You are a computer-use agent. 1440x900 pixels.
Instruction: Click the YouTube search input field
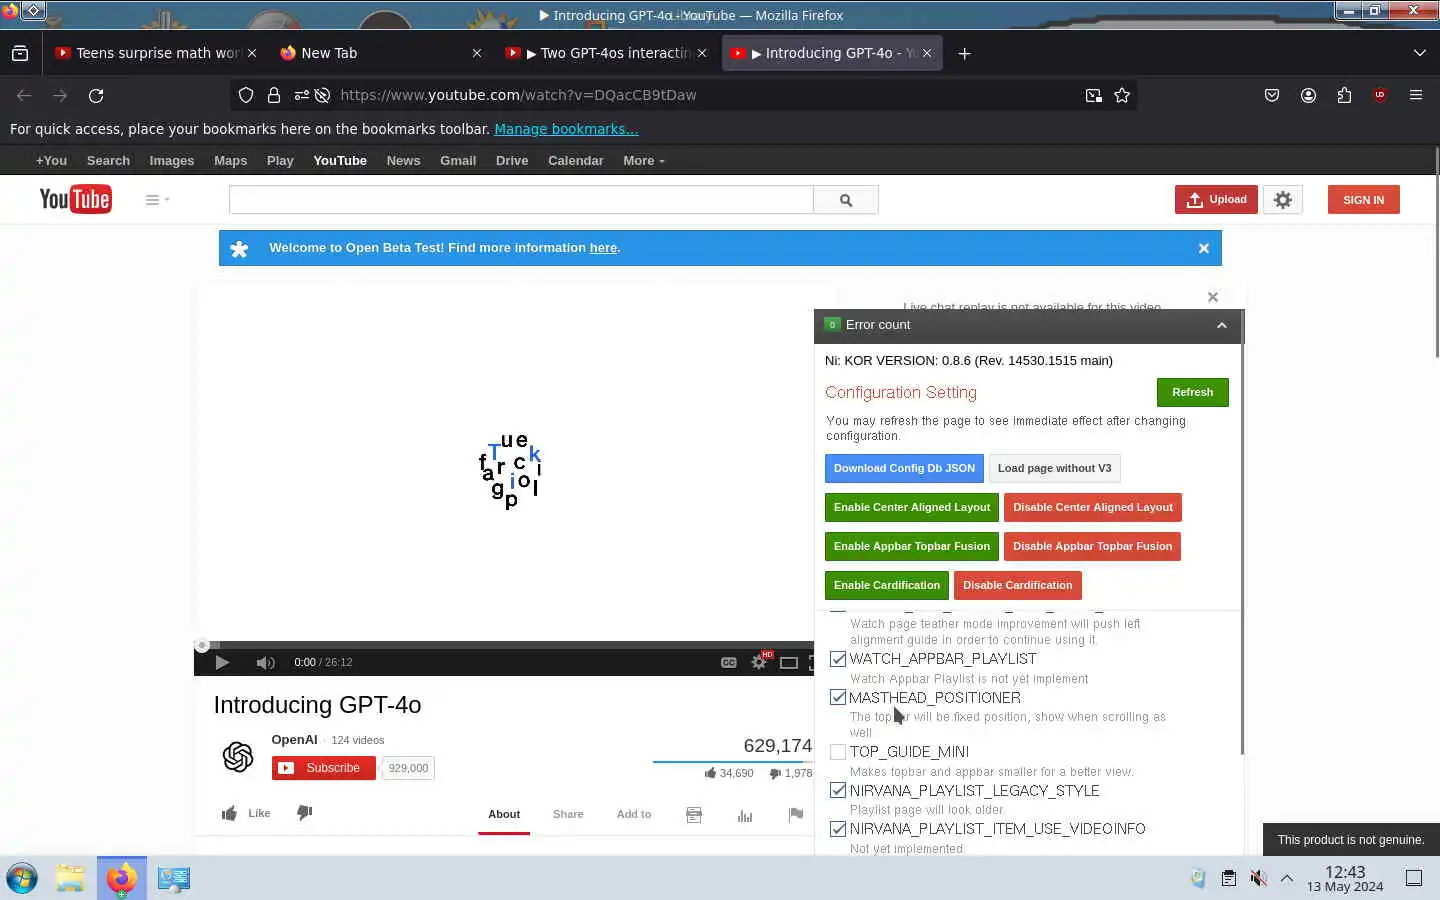tap(521, 200)
